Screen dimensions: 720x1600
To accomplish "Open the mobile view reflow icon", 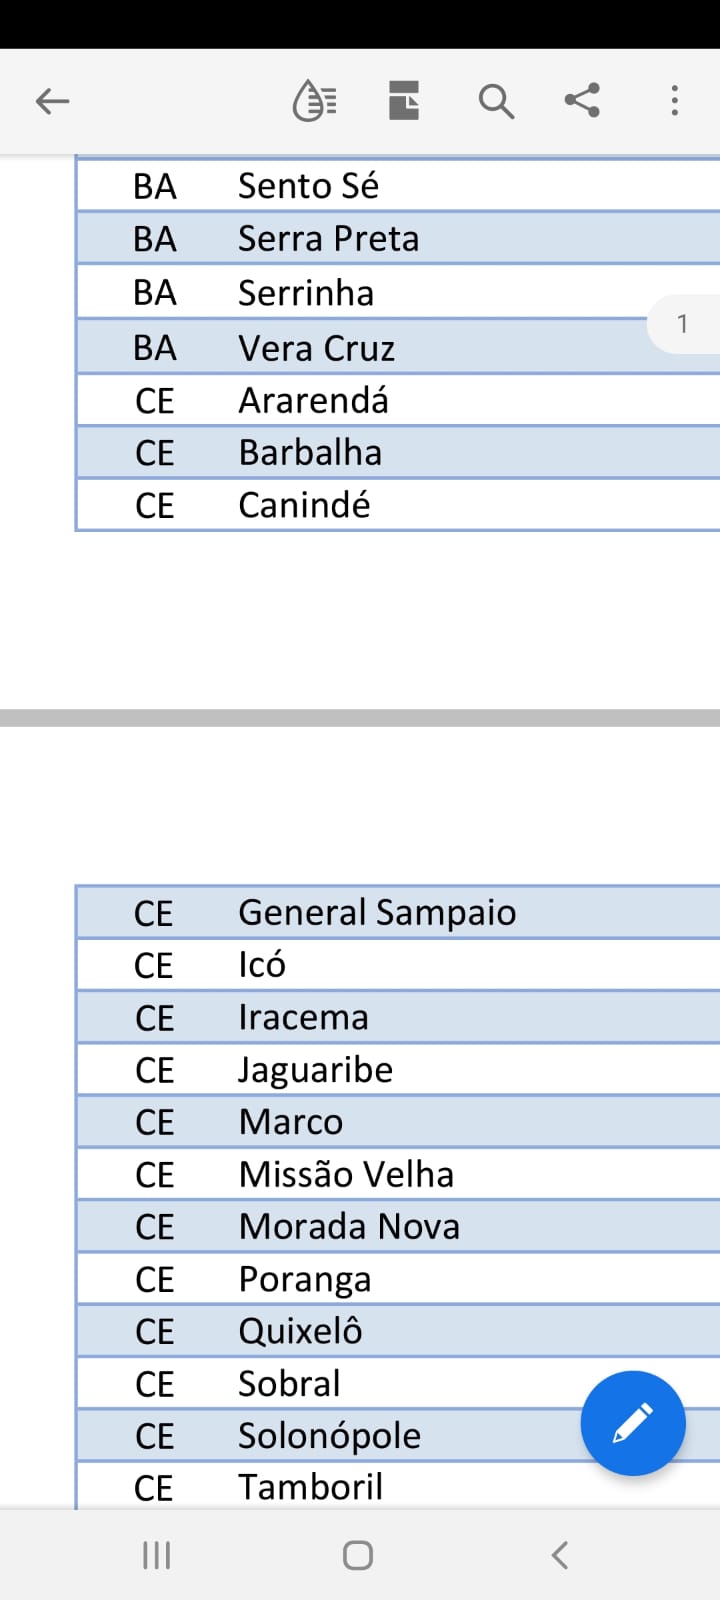I will (314, 101).
